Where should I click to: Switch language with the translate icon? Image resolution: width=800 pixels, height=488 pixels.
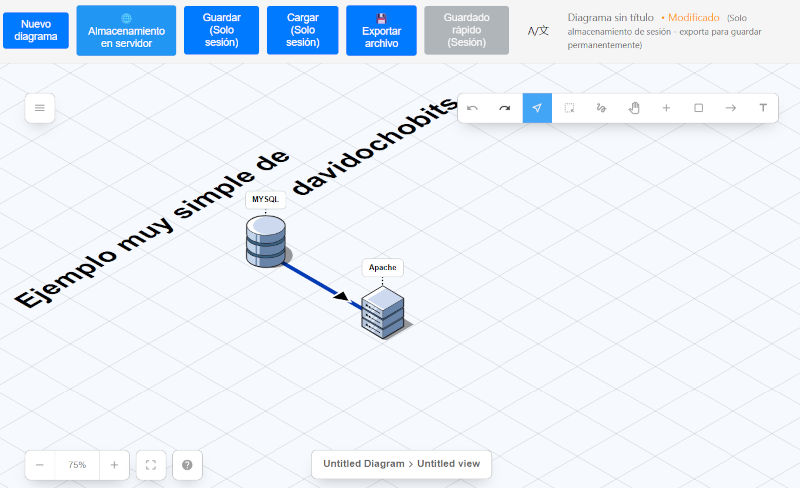coord(538,31)
